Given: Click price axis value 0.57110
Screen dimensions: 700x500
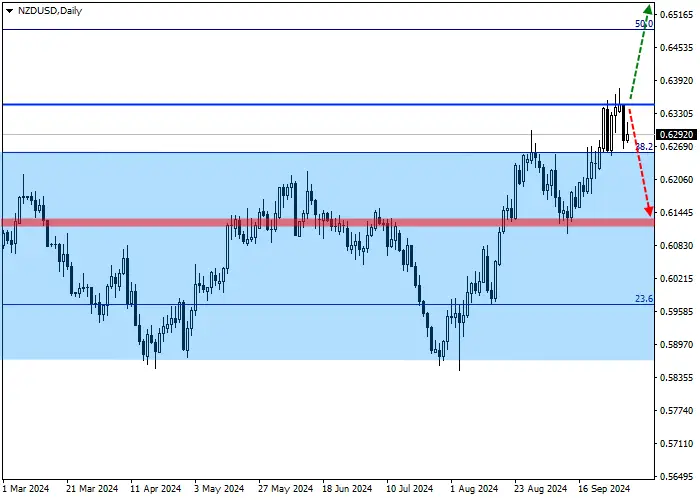Looking at the screenshot, I should point(676,443).
